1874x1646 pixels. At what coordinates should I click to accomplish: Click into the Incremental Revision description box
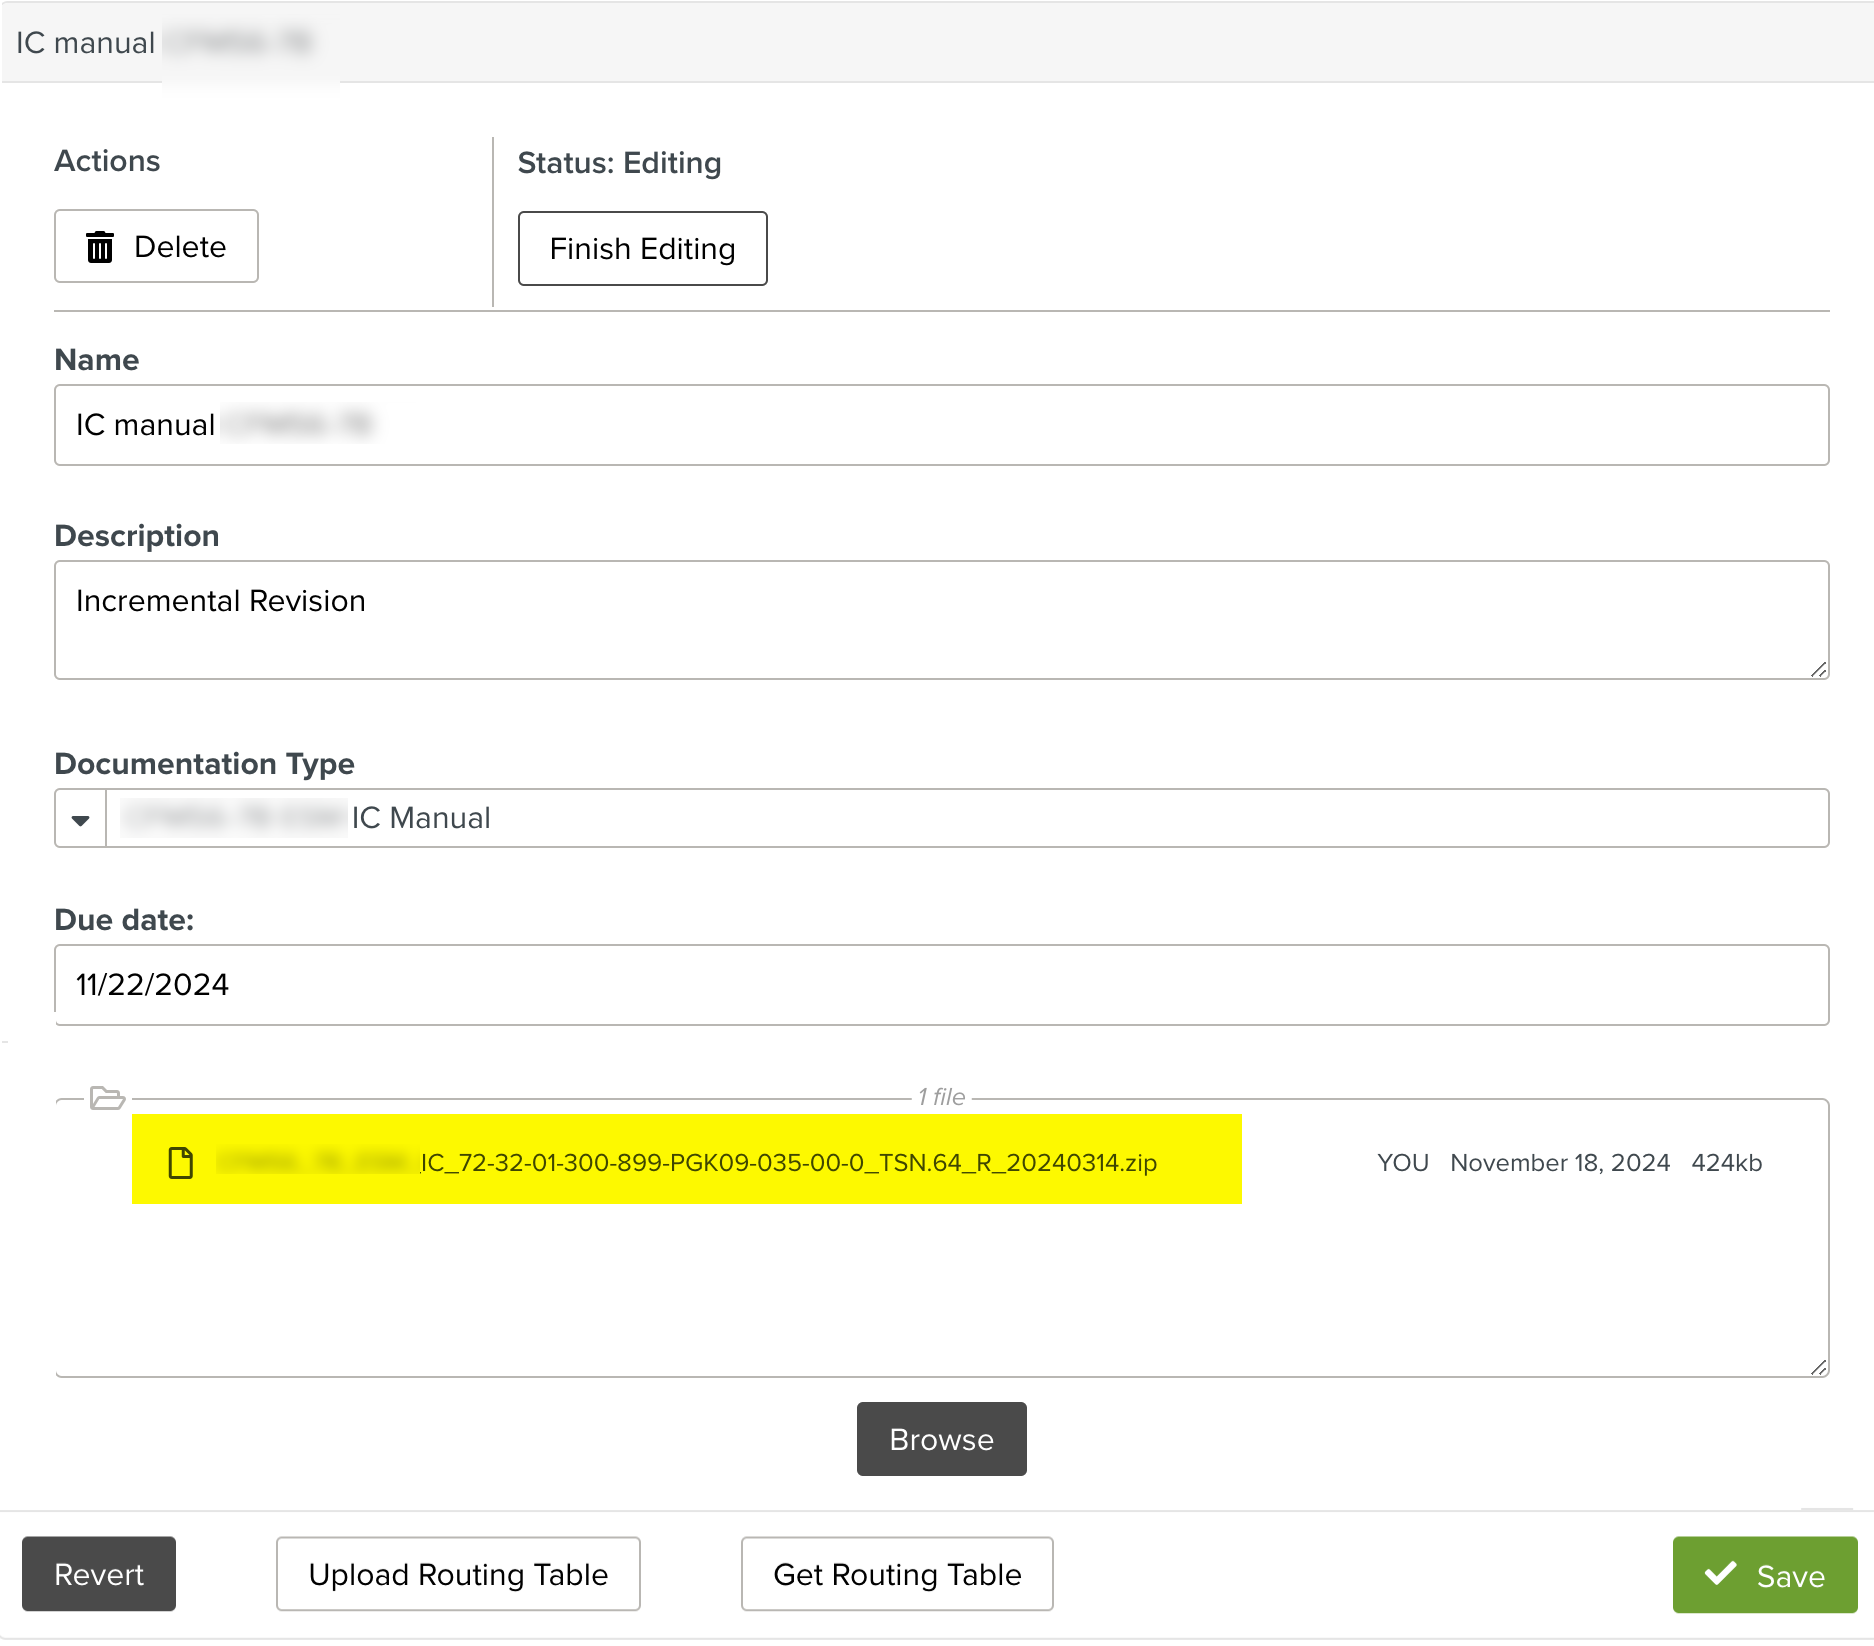coord(941,620)
